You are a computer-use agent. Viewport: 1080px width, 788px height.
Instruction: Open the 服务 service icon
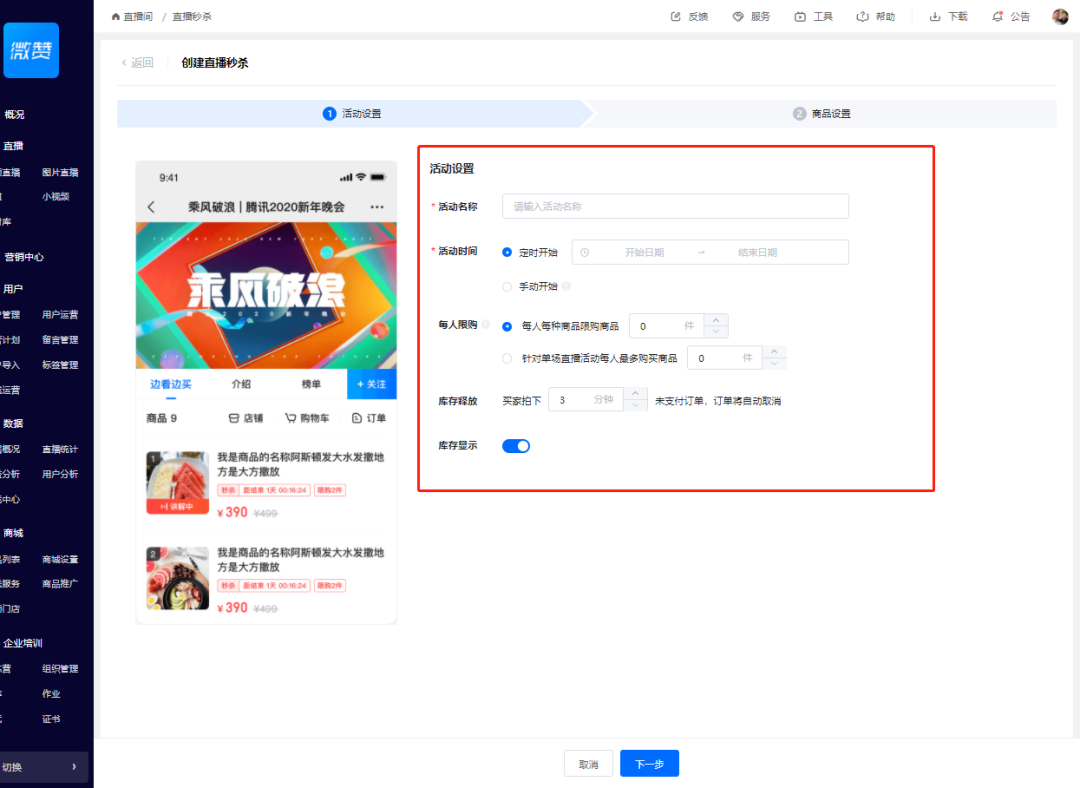point(738,17)
